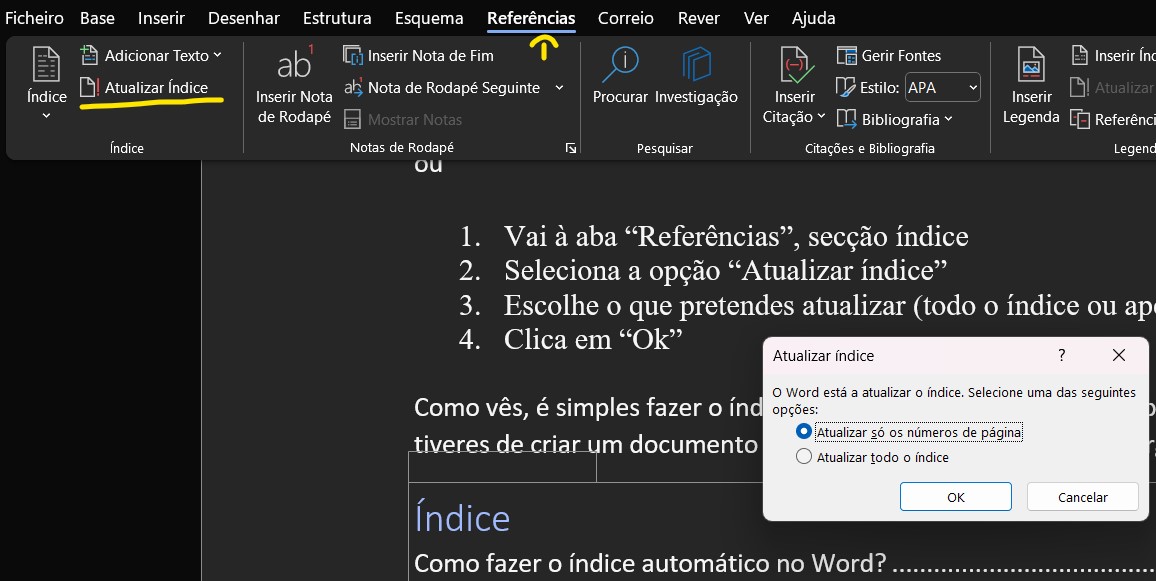Open the Notas de Rodapé dialog launcher
1156x581 pixels.
[x=571, y=147]
